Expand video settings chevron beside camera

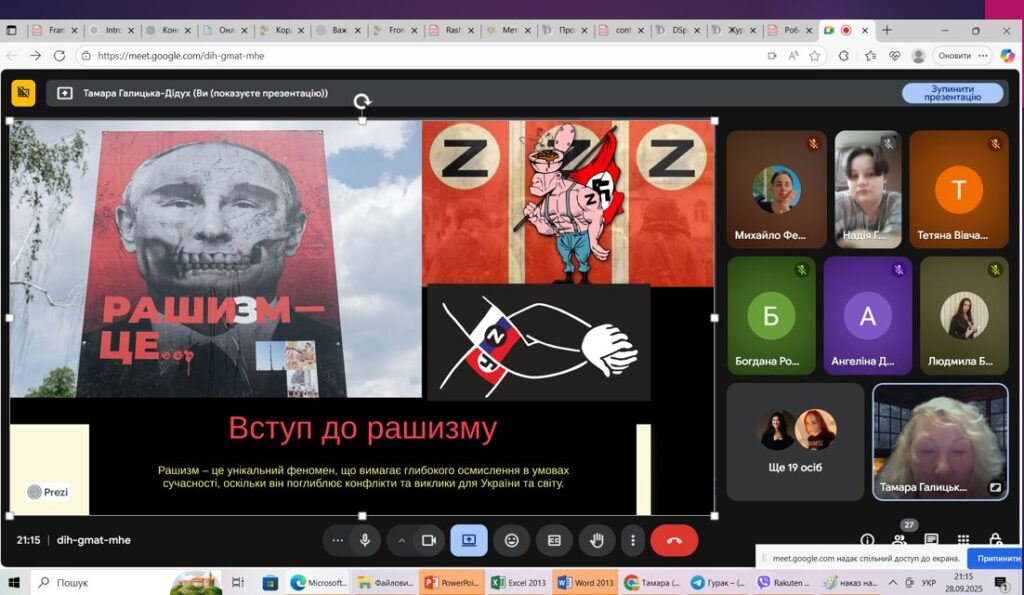tap(402, 540)
